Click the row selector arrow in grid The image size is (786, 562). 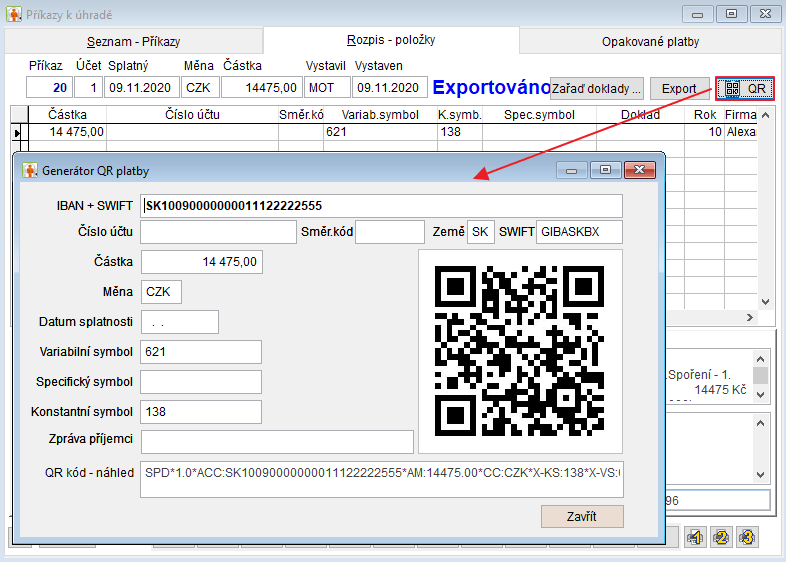19,132
